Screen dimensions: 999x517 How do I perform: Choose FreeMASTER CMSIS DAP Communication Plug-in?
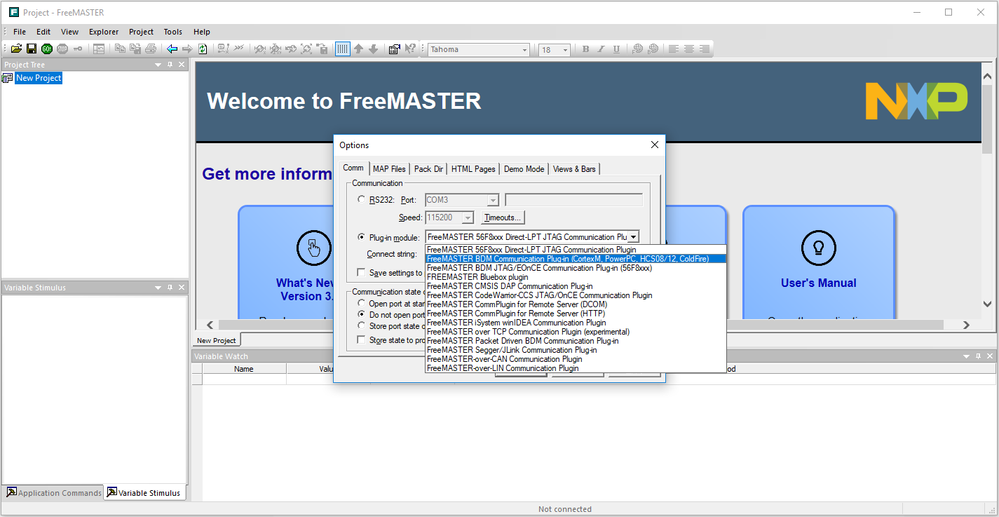510,286
